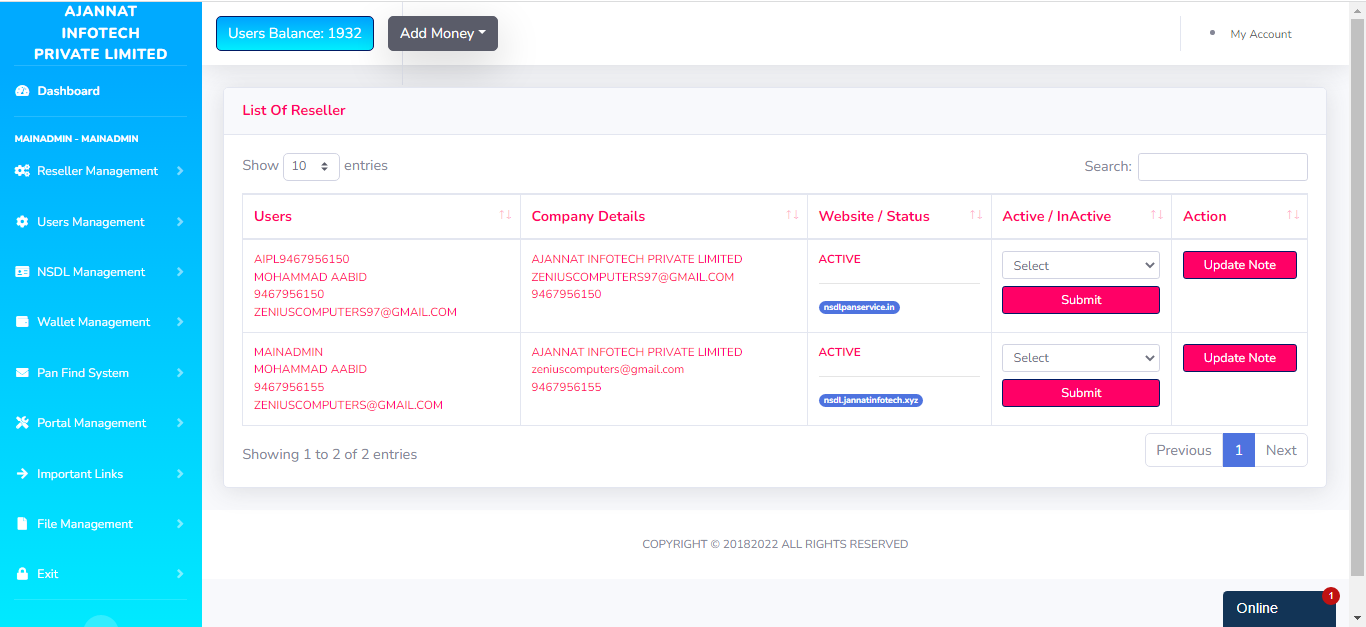This screenshot has width=1366, height=627.
Task: Click the Reseller Management gears icon
Action: (x=22, y=171)
